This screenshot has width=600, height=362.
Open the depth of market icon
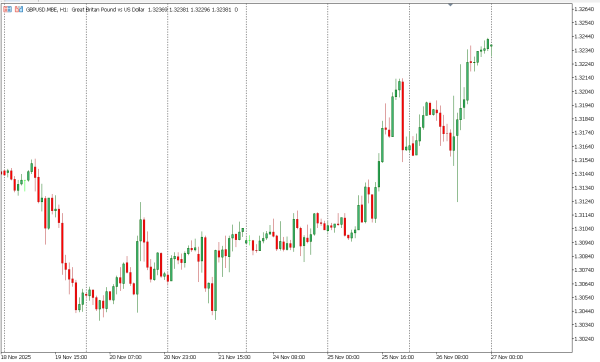(19, 9)
